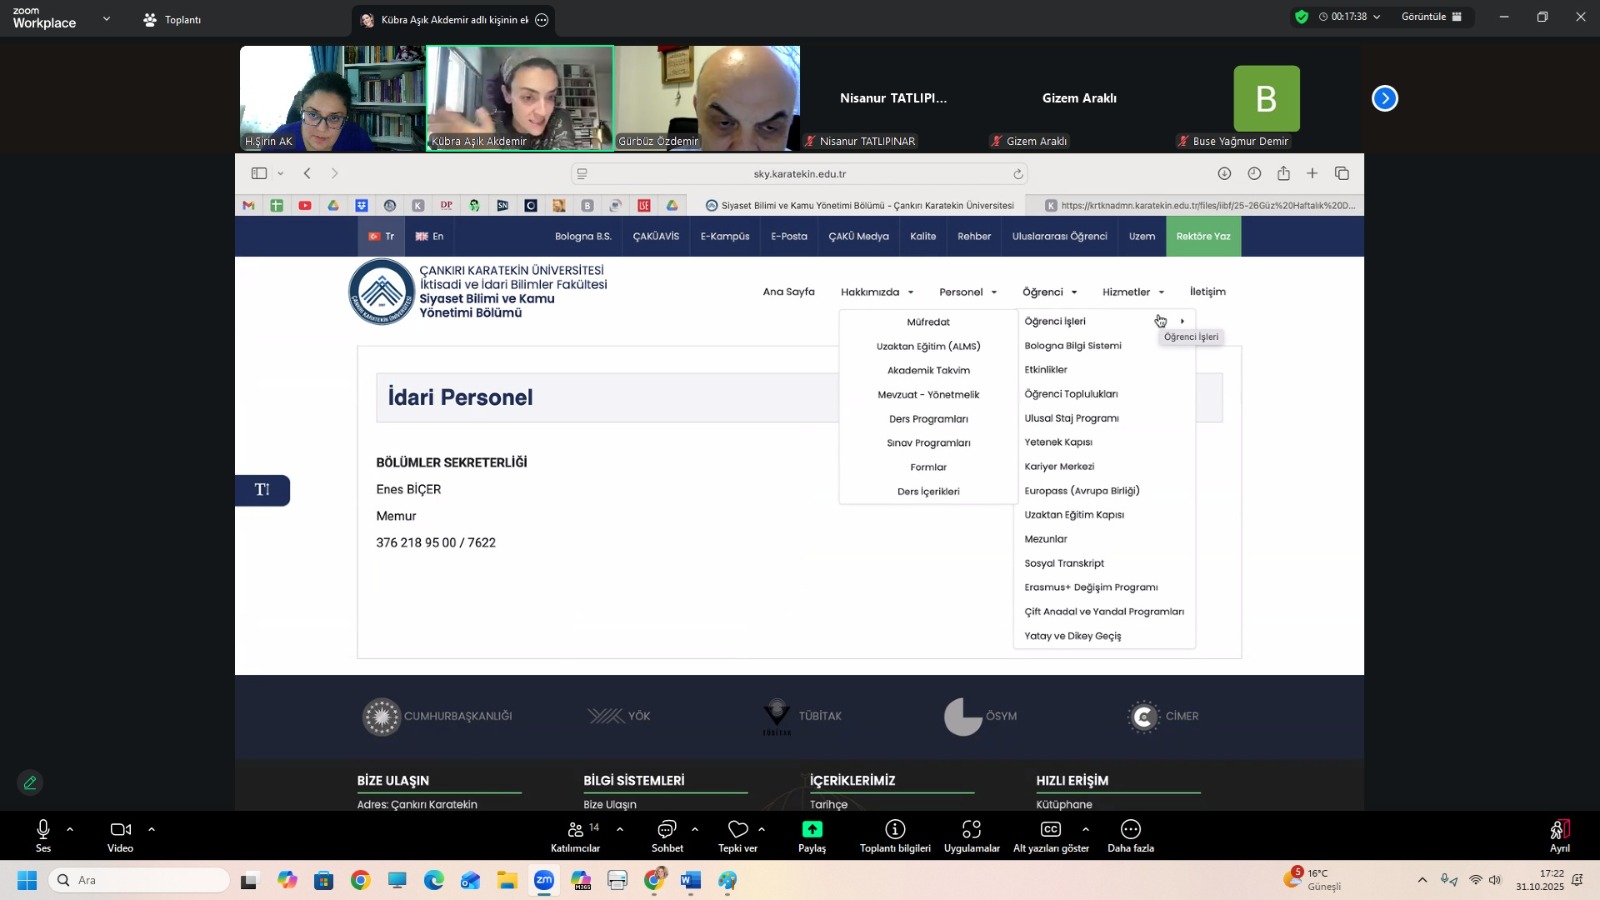Toggle the Ses microphone mute button
The height and width of the screenshot is (900, 1600).
[43, 836]
